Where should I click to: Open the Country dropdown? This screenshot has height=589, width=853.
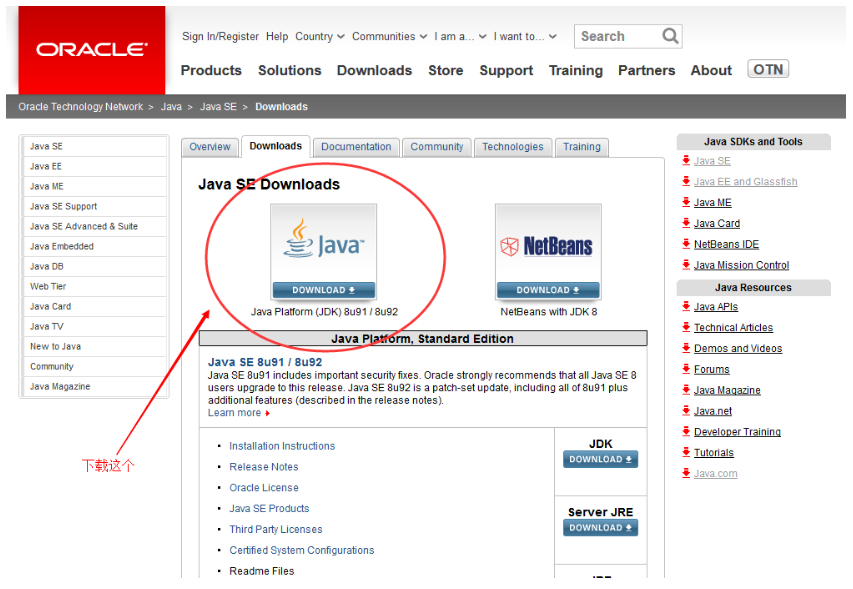tap(320, 36)
